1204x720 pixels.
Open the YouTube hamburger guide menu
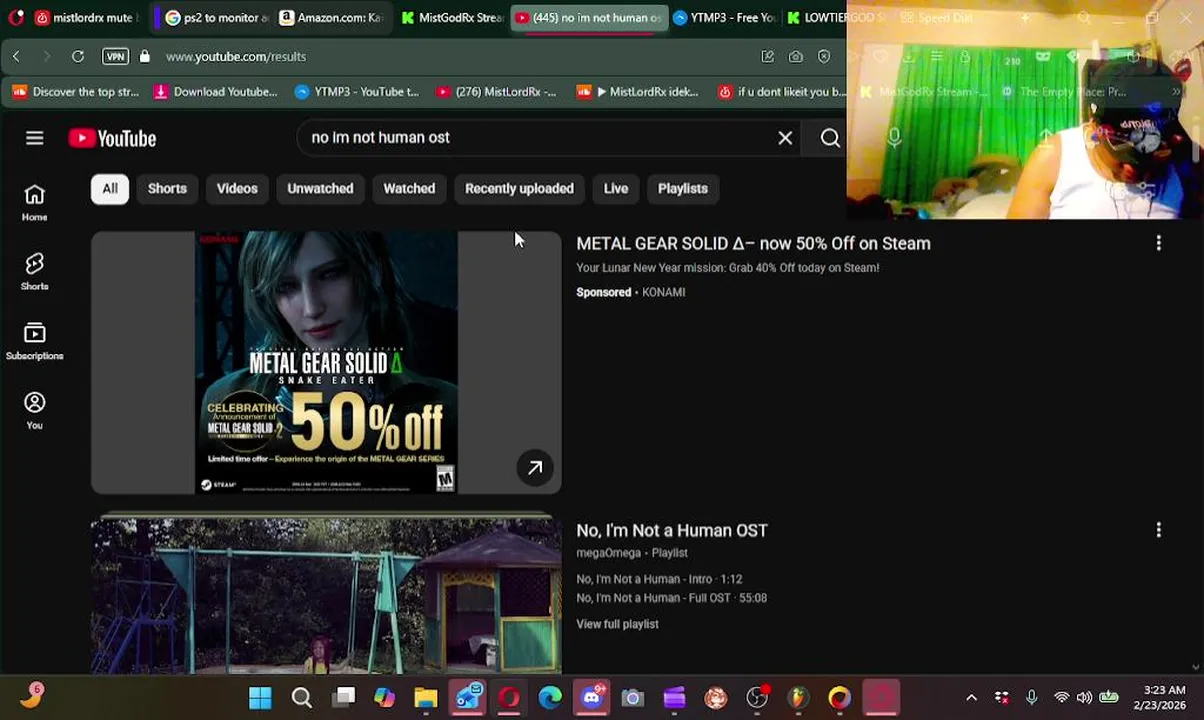(x=35, y=138)
